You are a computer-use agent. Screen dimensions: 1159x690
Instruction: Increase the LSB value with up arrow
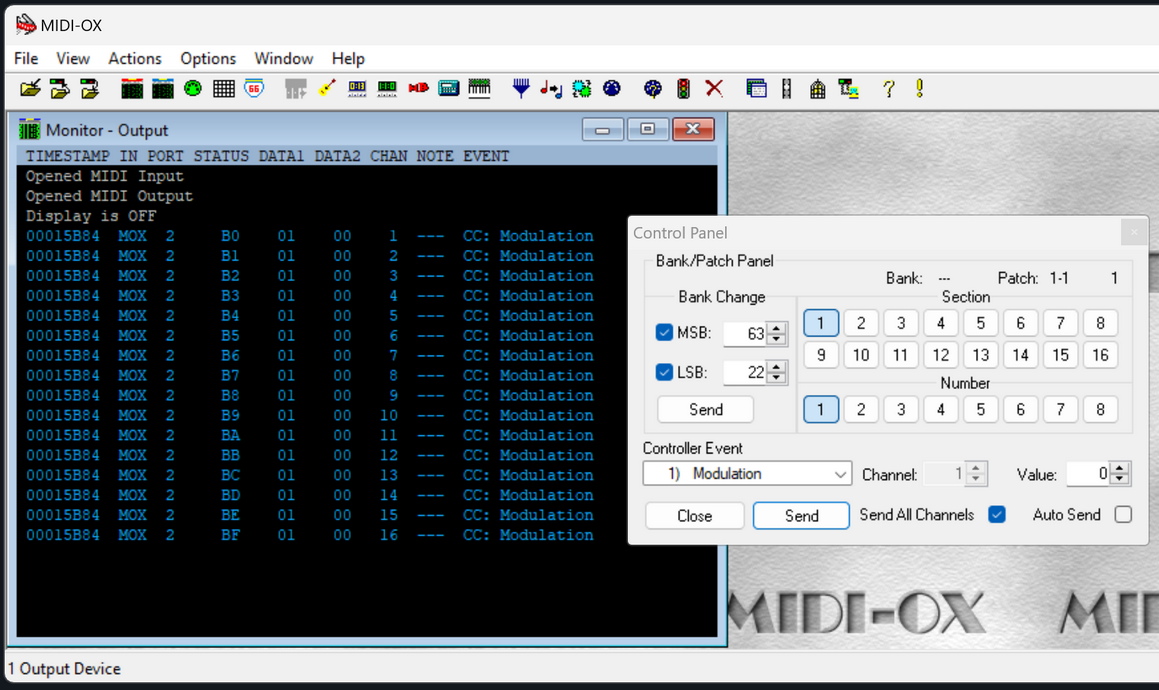pyautogui.click(x=776, y=367)
